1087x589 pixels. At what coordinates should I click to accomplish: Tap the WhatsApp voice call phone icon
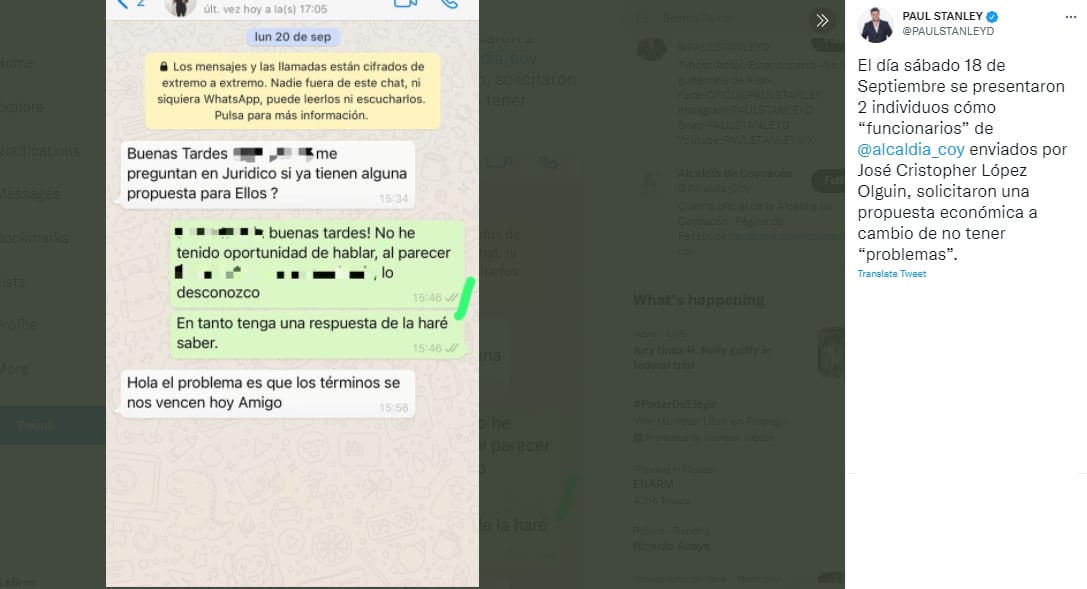448,4
